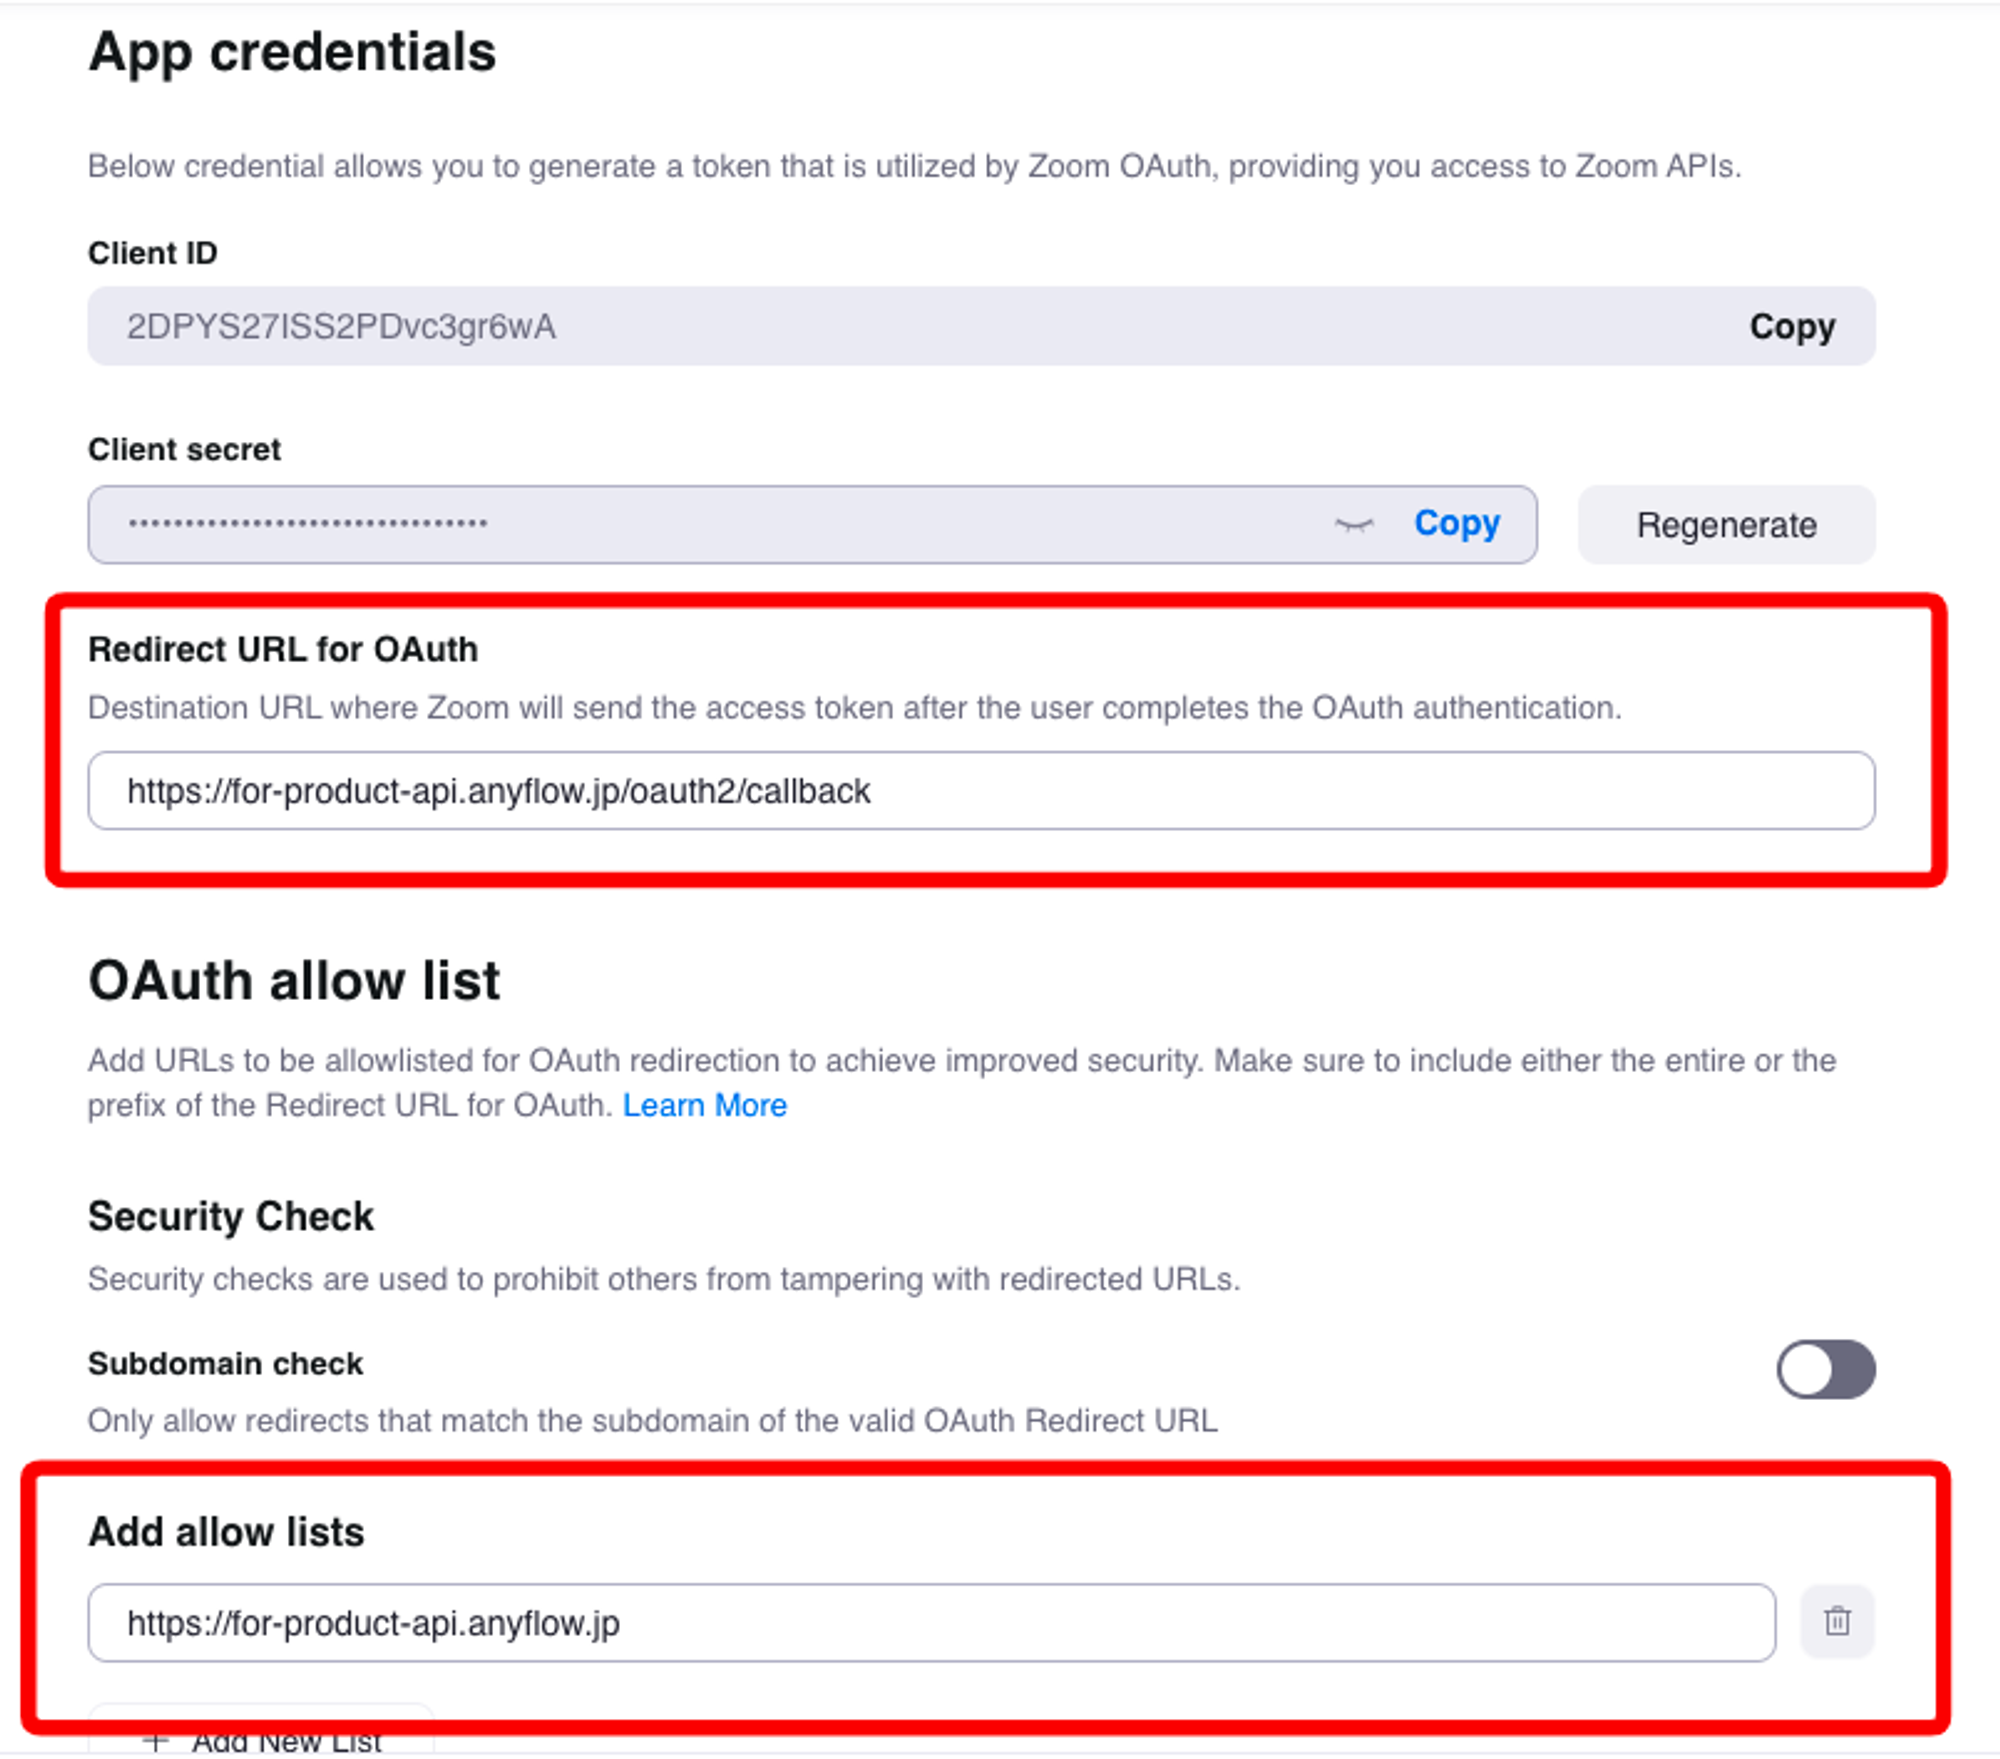Viewport: 2000px width, 1759px height.
Task: Click the masked client secret field
Action: point(700,525)
